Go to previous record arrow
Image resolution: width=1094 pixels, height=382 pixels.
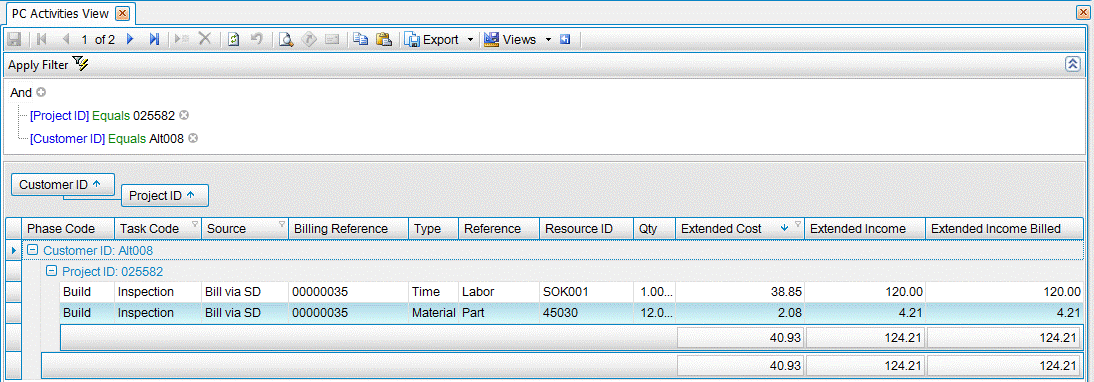point(66,40)
